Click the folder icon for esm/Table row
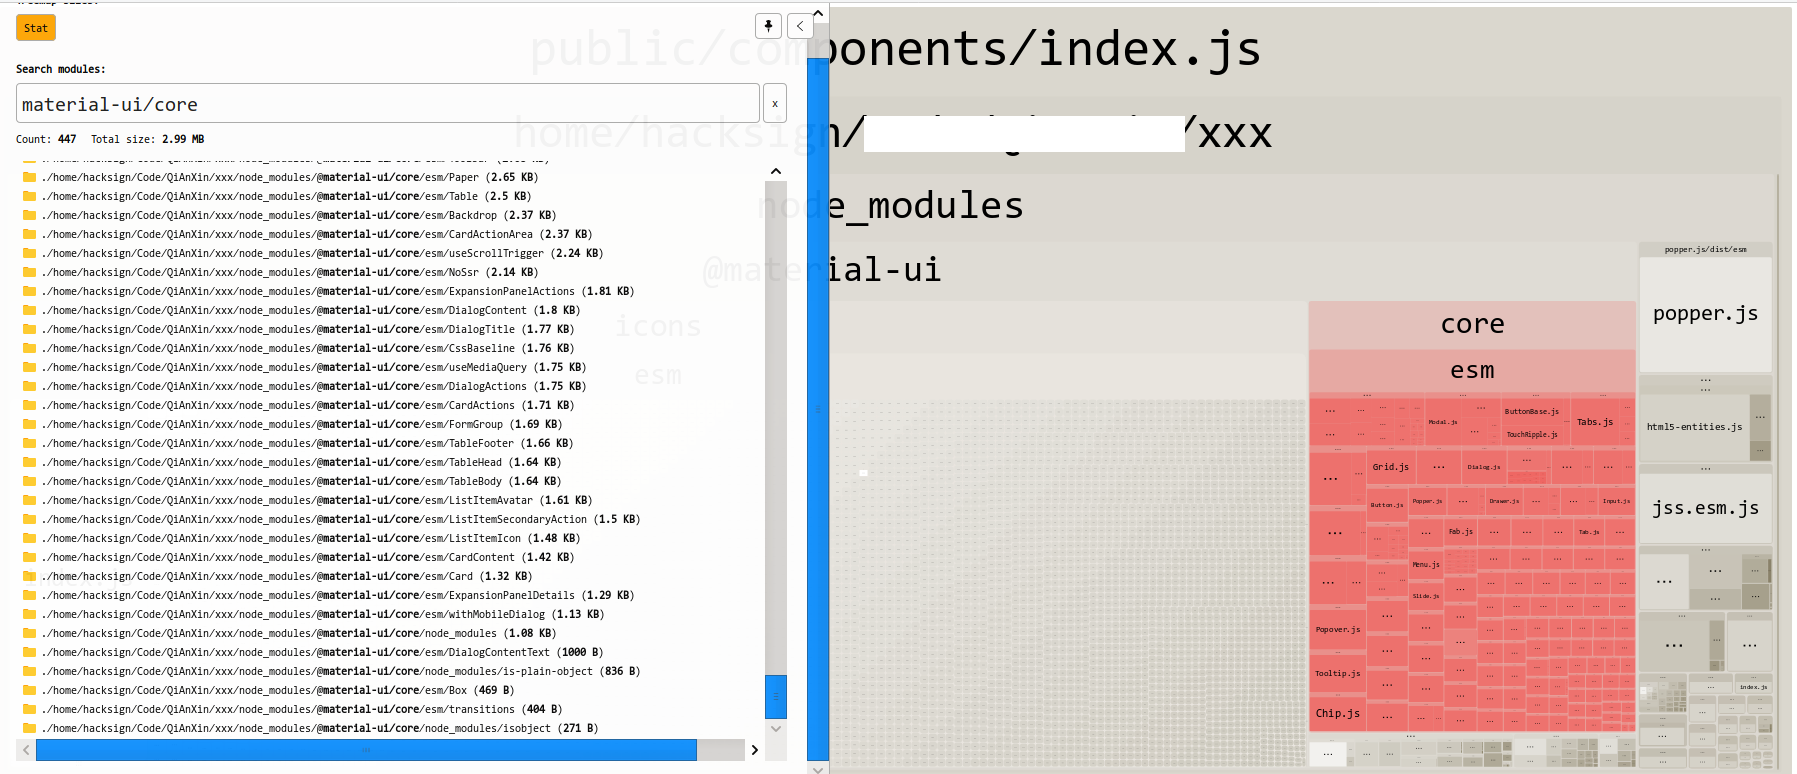 click(x=30, y=196)
